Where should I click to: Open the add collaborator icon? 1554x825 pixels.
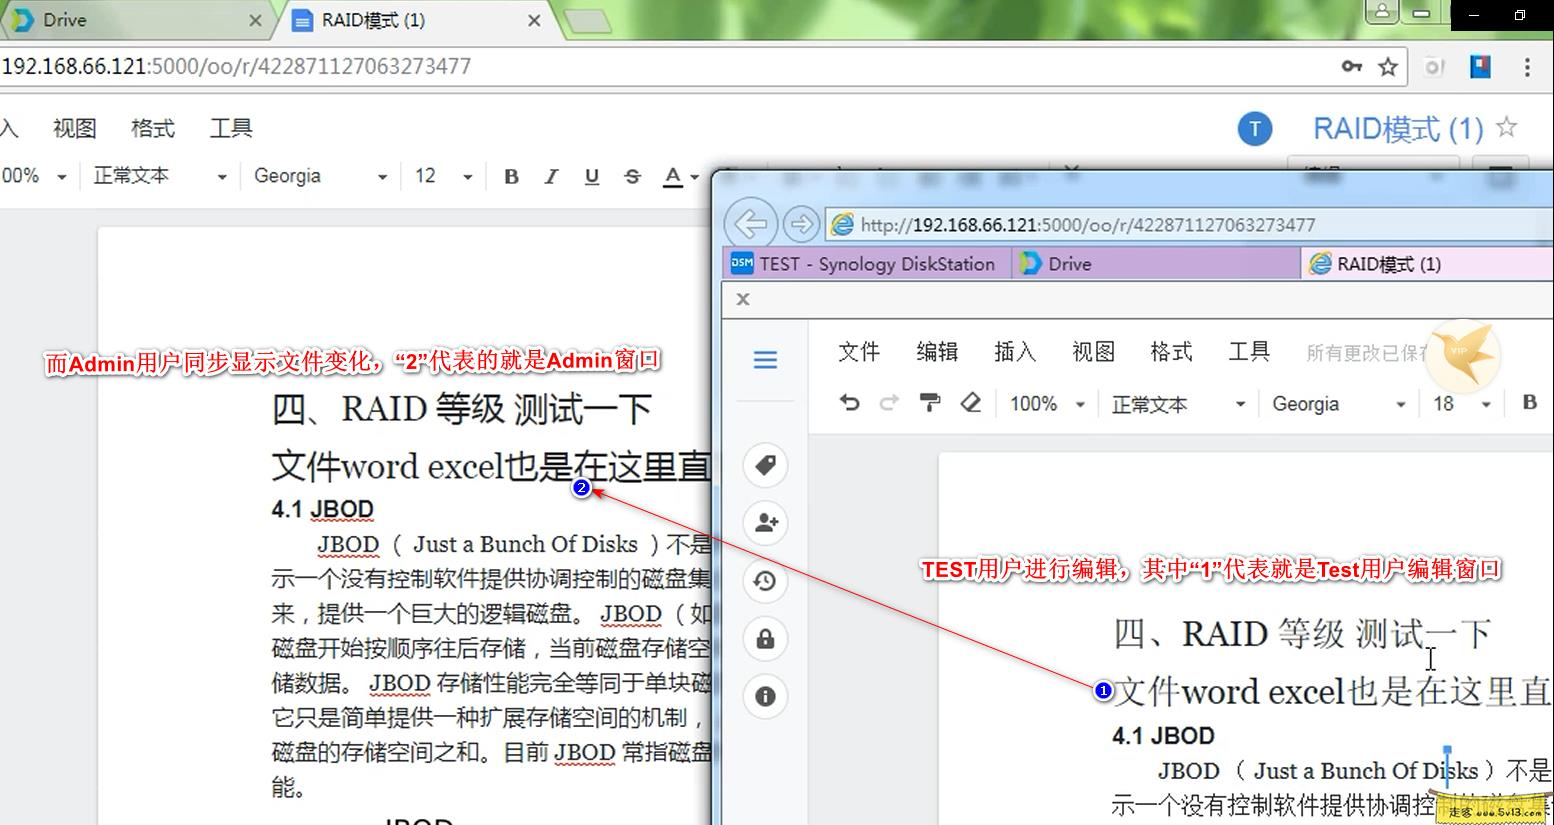(765, 523)
